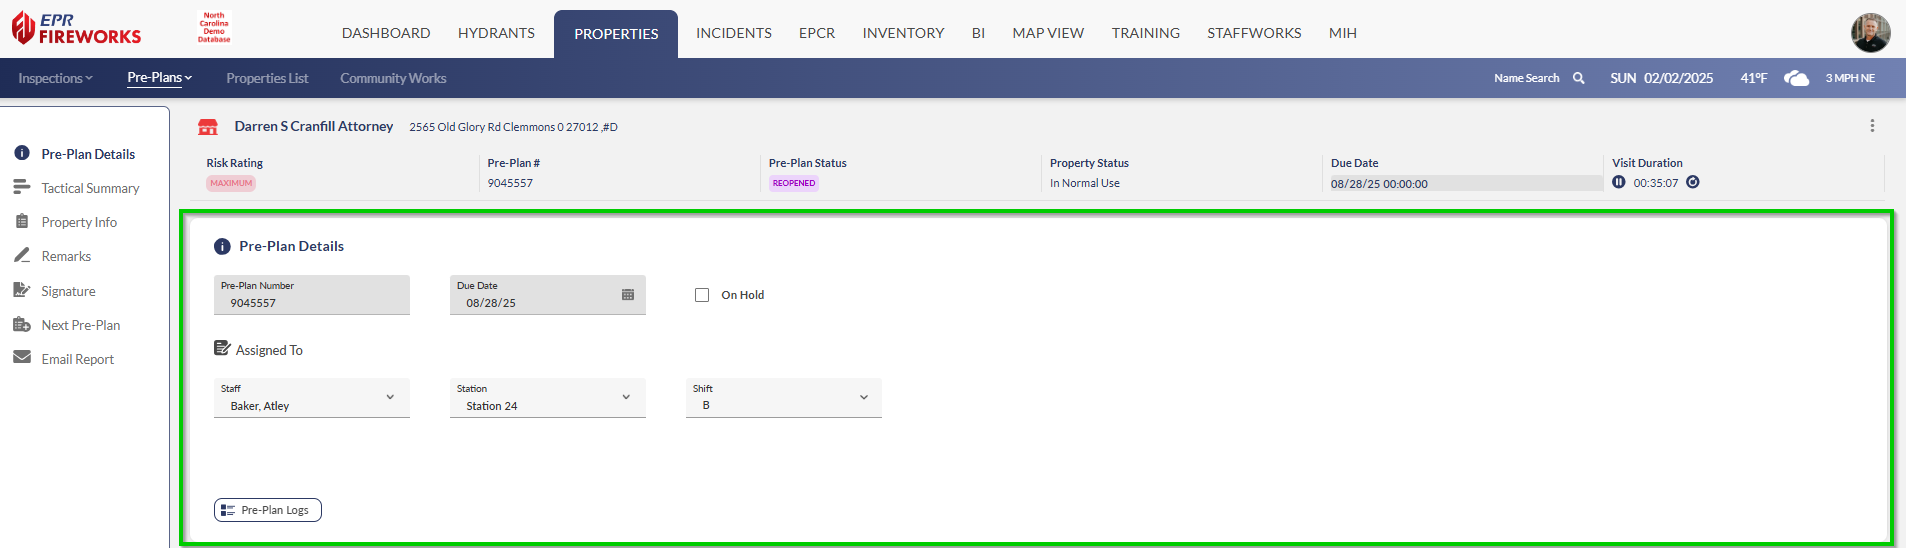Viewport: 1906px width, 548px height.
Task: Click the visit duration record icon
Action: coord(1692,182)
